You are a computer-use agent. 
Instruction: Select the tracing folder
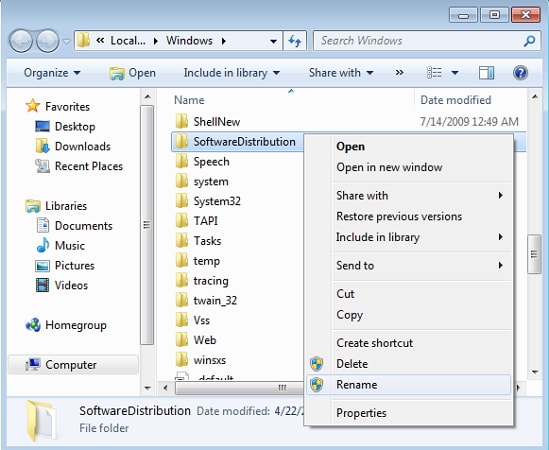pos(202,281)
